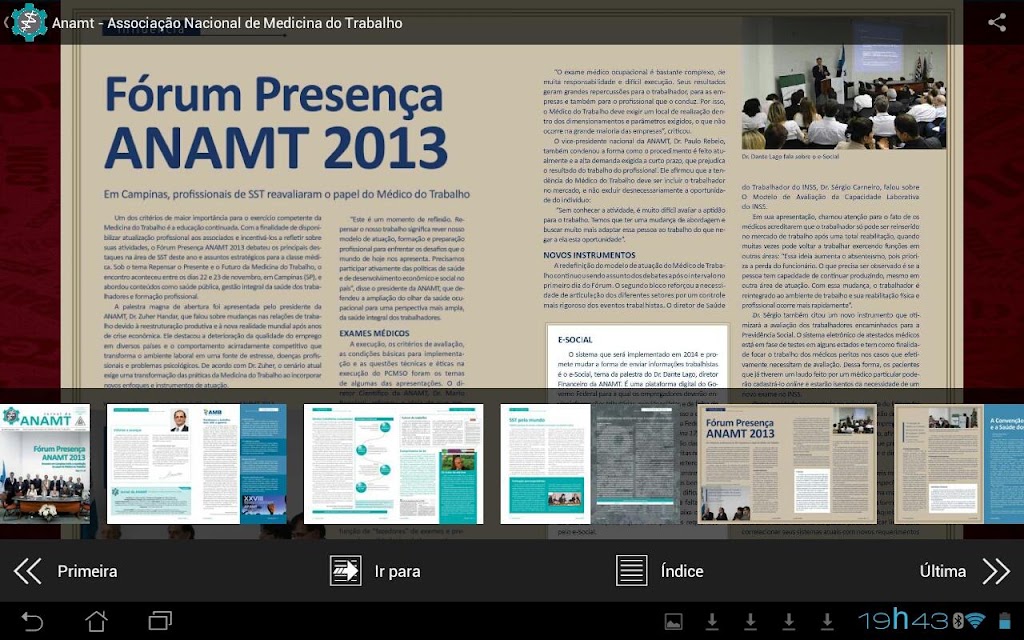Tap the Android back button
Viewport: 1024px width, 640px height.
pyautogui.click(x=31, y=620)
